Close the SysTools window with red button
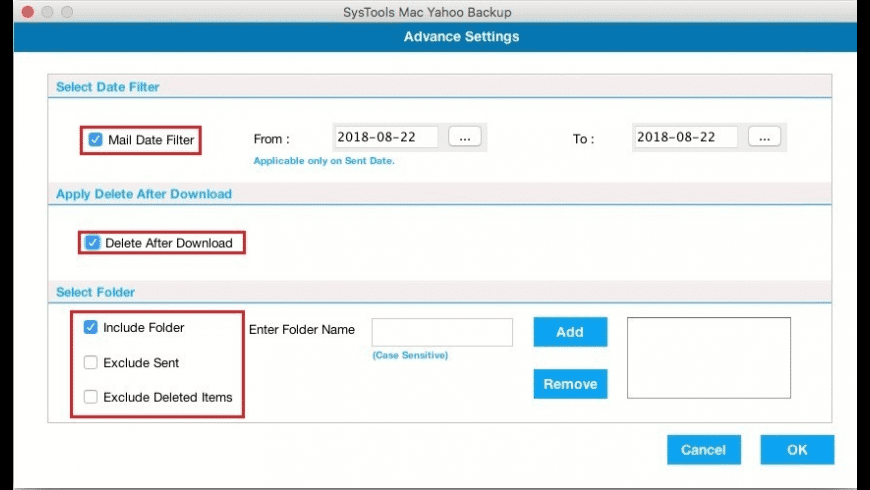Screen dimensions: 870x490 pyautogui.click(x=28, y=12)
